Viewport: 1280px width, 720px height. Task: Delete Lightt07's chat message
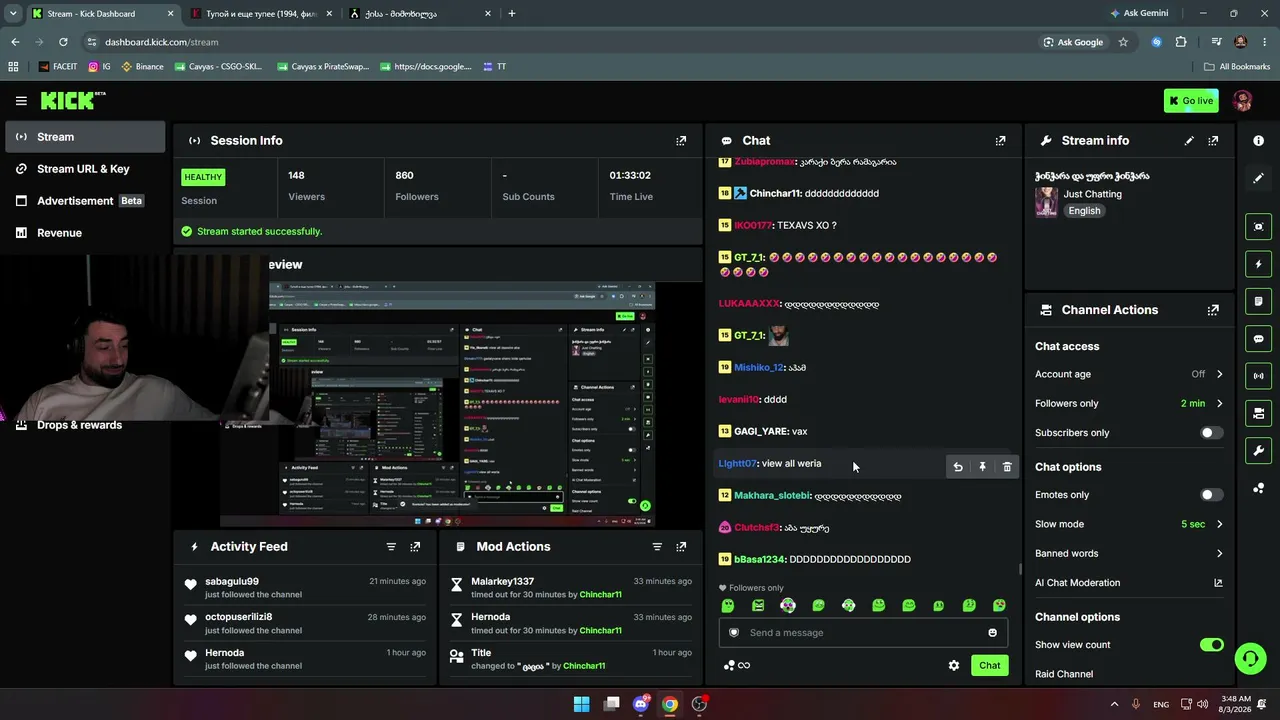[x=1007, y=467]
